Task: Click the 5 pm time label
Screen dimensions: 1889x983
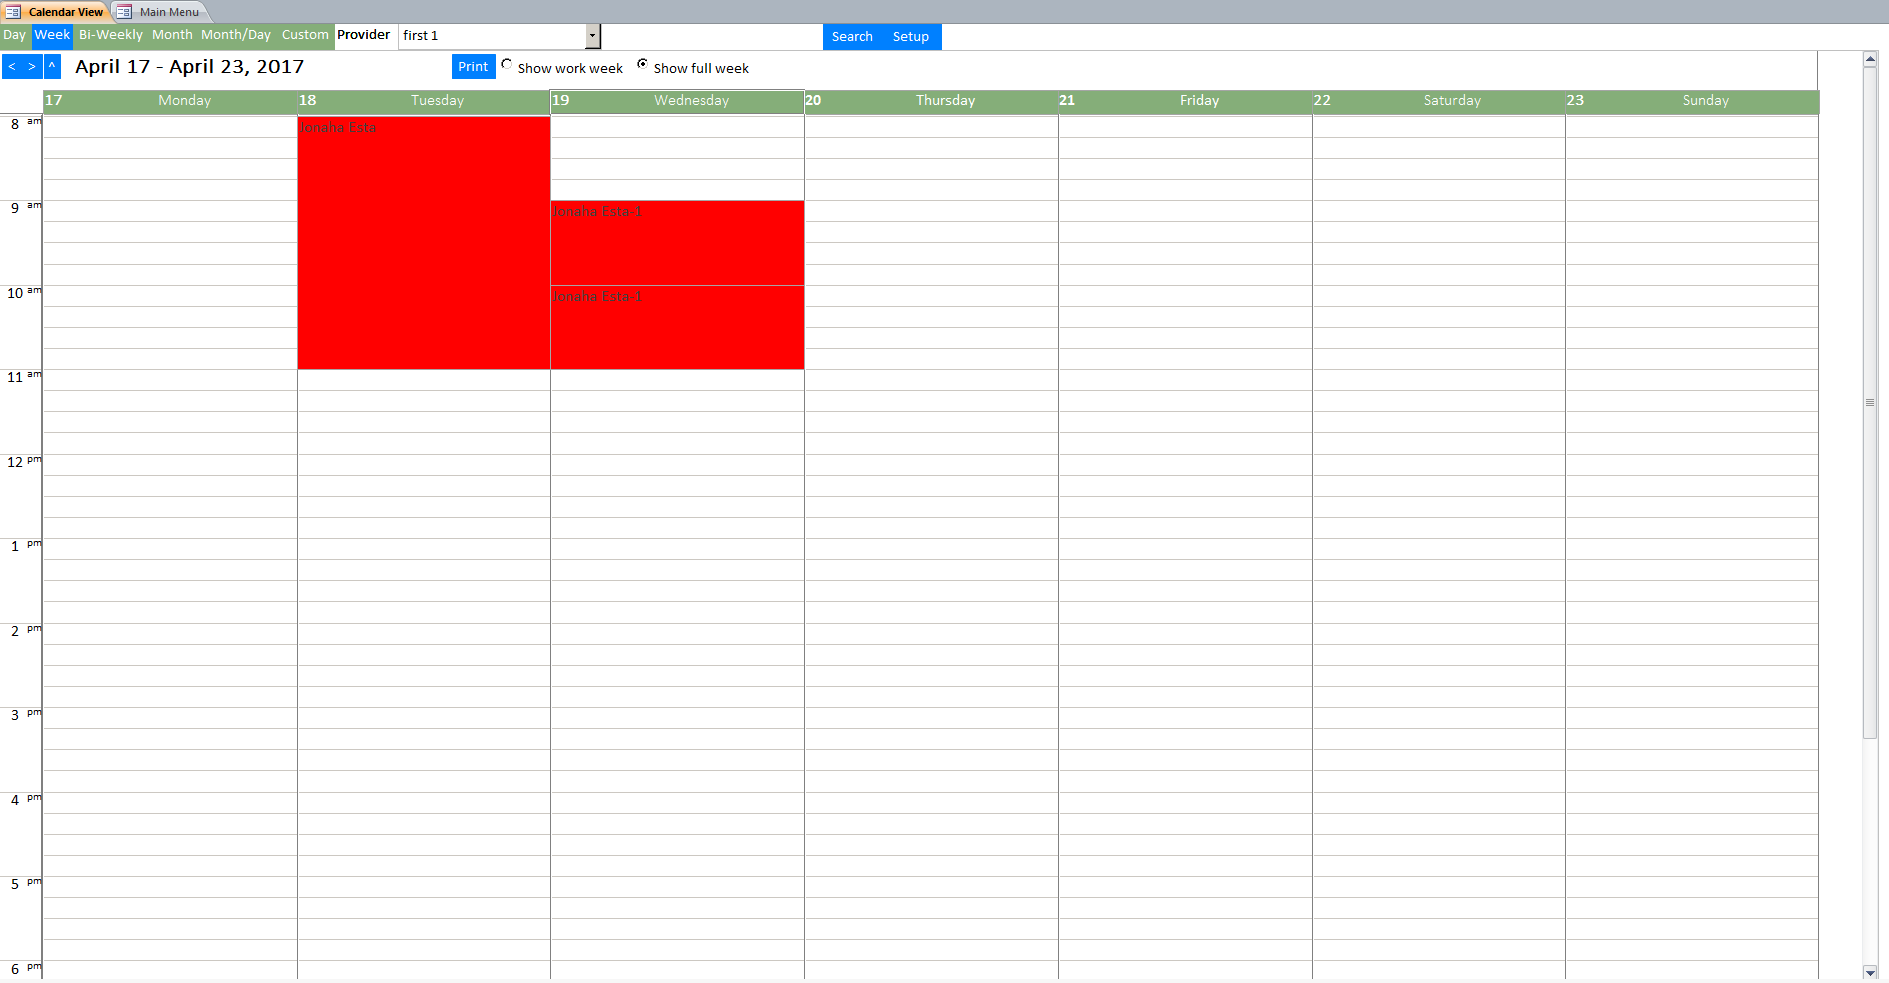Action: (26, 884)
